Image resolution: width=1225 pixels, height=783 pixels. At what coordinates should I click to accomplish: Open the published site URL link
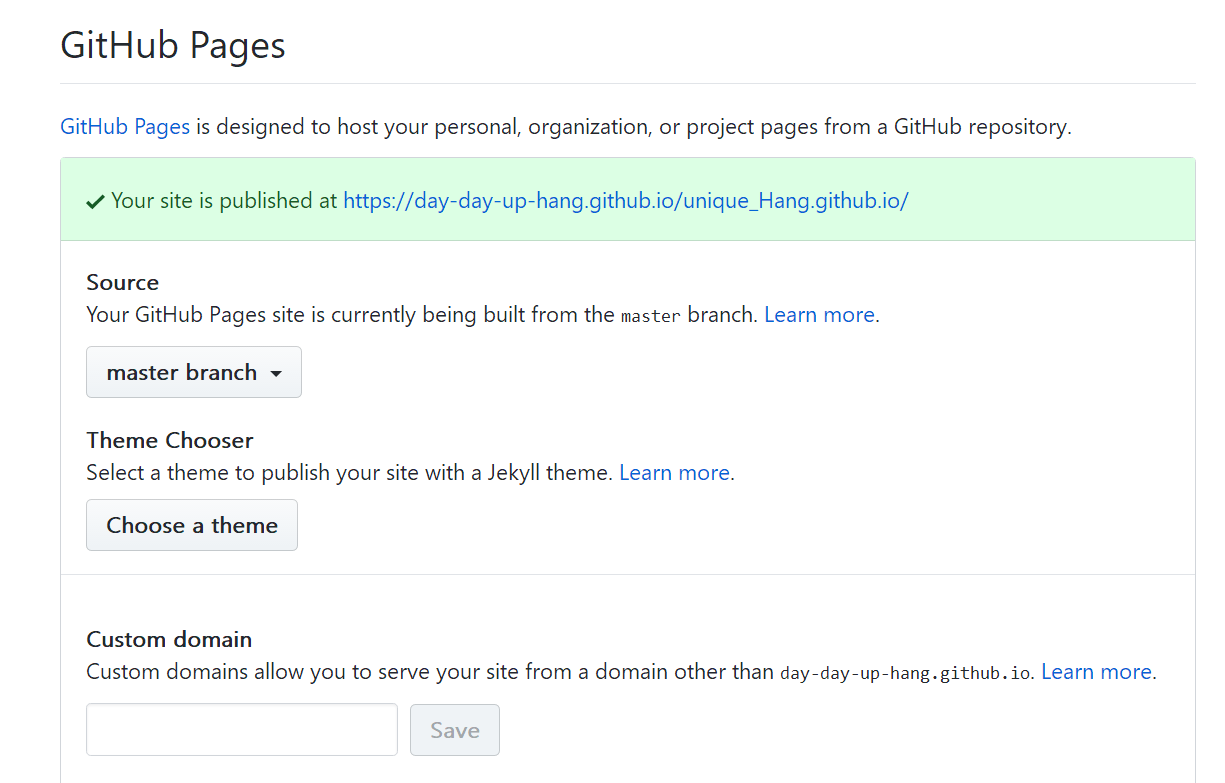625,201
